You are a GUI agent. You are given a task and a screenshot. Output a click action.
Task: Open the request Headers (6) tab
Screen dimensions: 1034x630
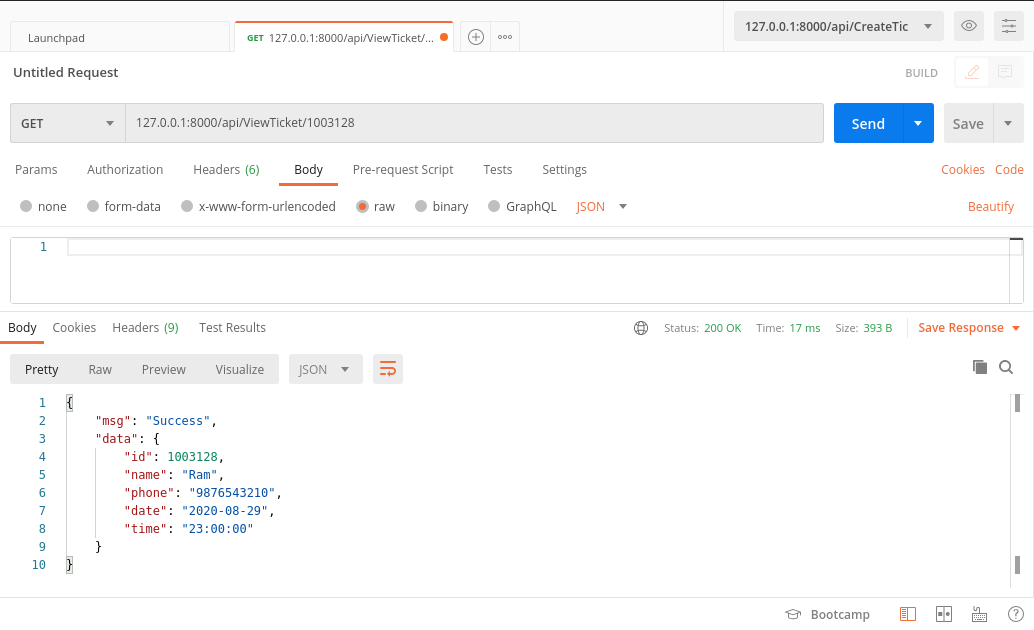(226, 170)
